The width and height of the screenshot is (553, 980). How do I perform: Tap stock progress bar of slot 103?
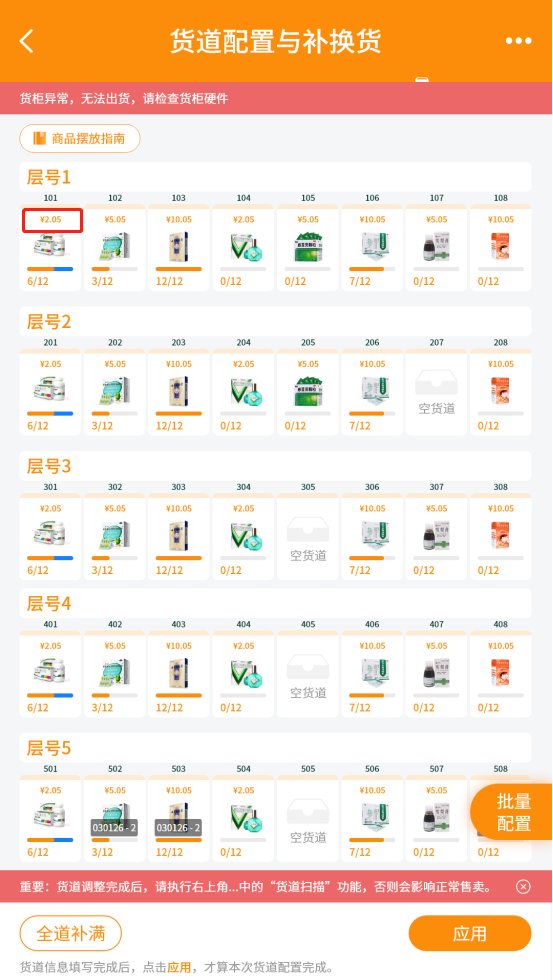179,269
